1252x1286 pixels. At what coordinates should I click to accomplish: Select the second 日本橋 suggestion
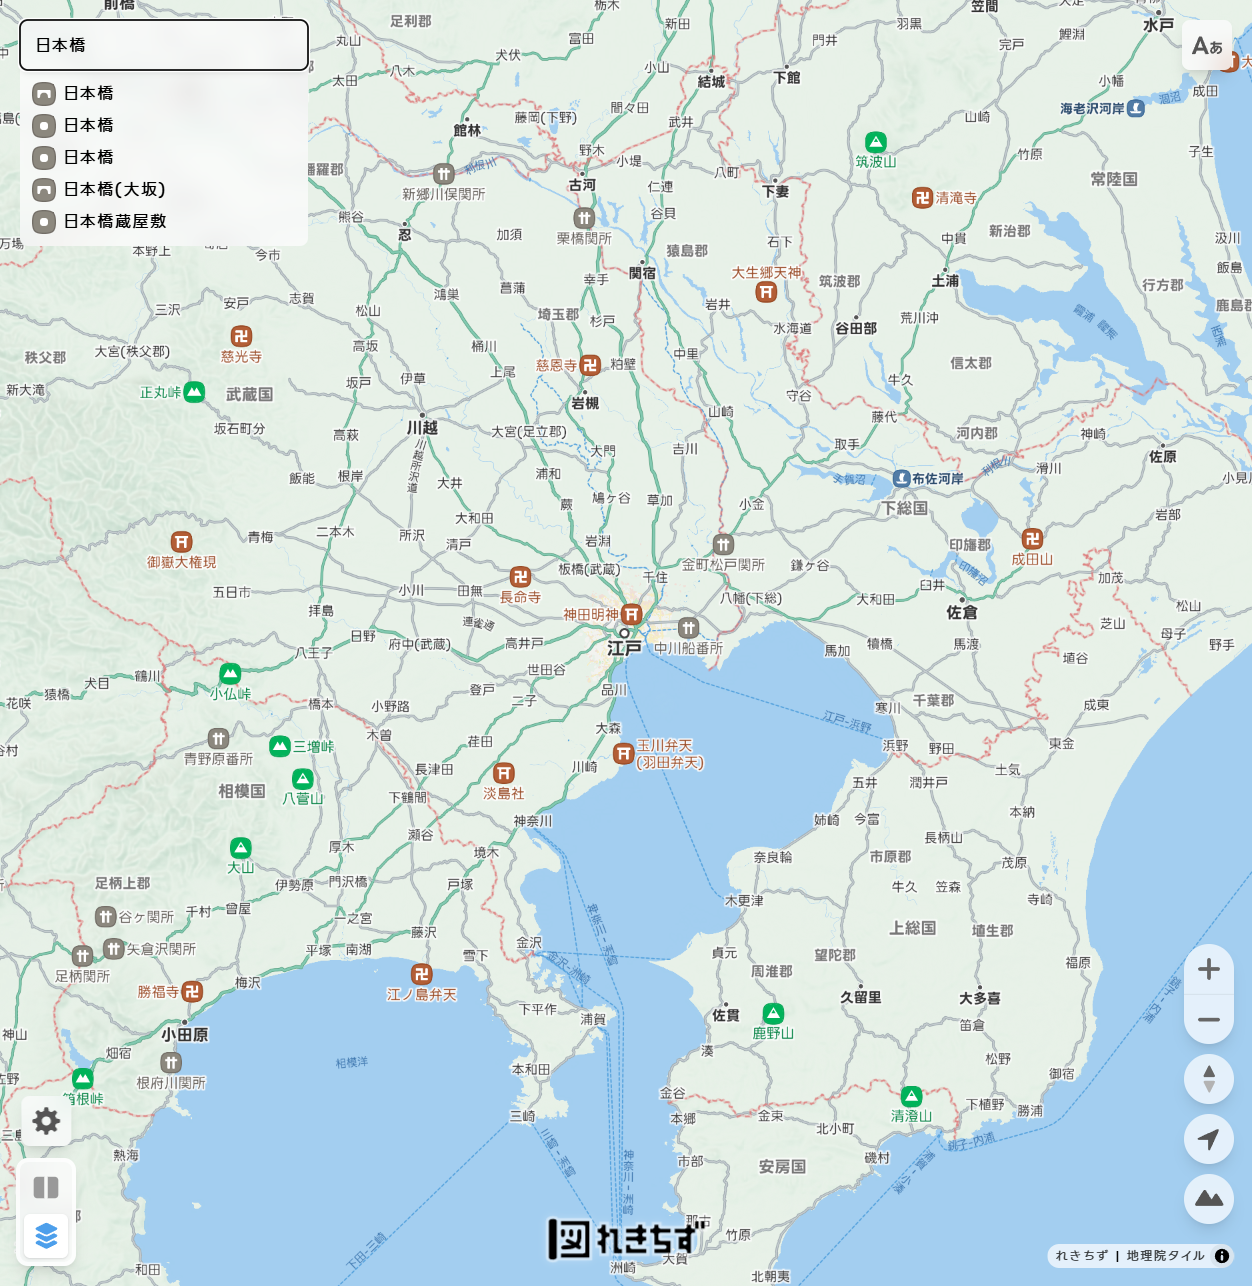88,125
